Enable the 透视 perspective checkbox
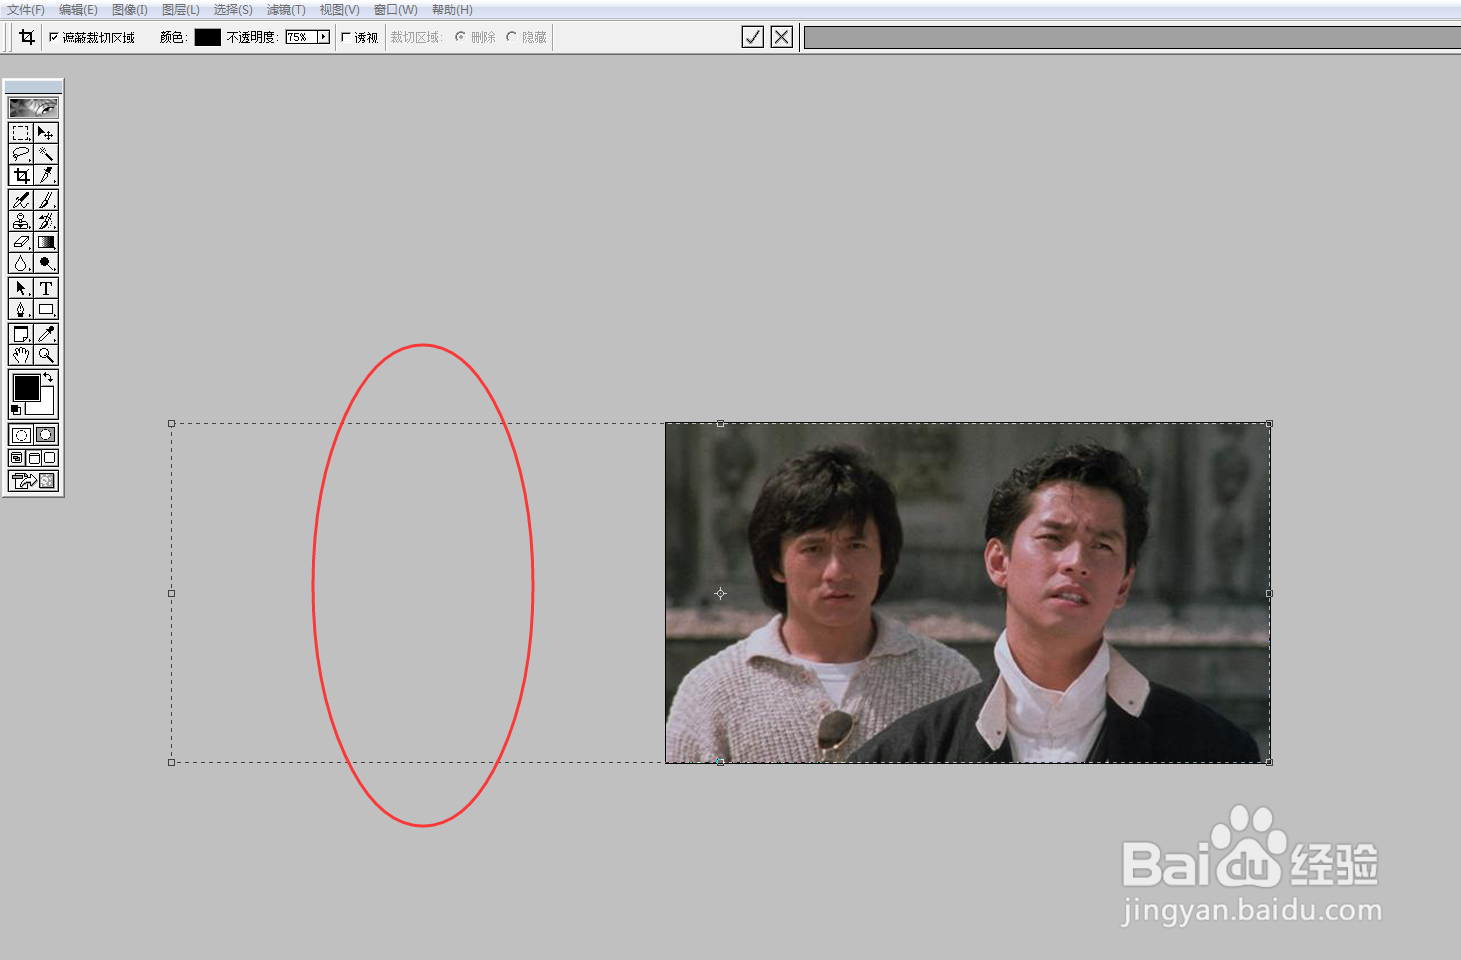The width and height of the screenshot is (1461, 960). [346, 37]
